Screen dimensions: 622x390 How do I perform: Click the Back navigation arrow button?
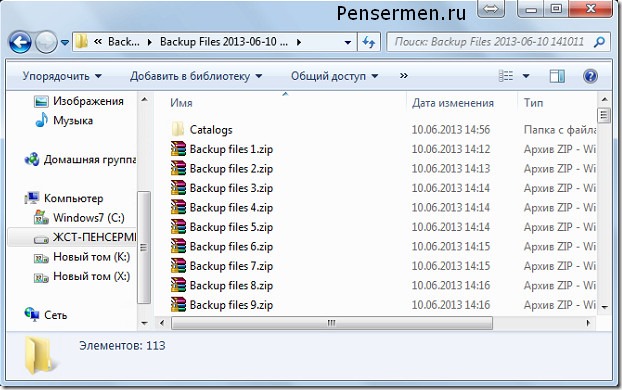tap(20, 42)
